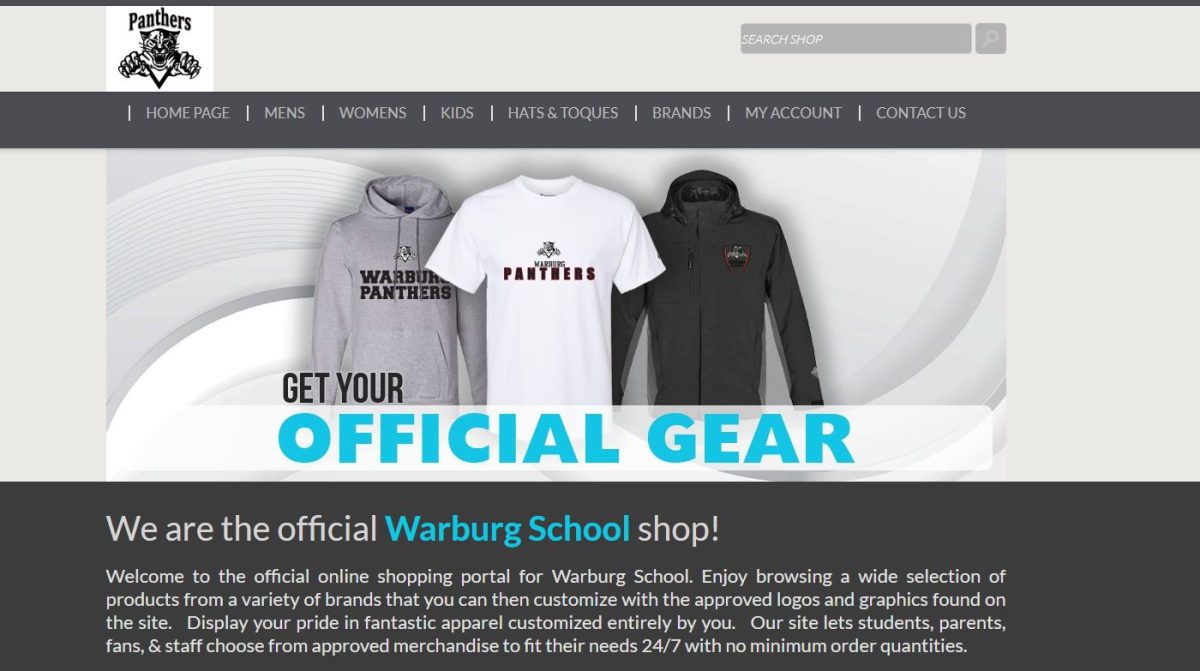
Task: Click the shield crest on the black jacket
Action: [738, 258]
